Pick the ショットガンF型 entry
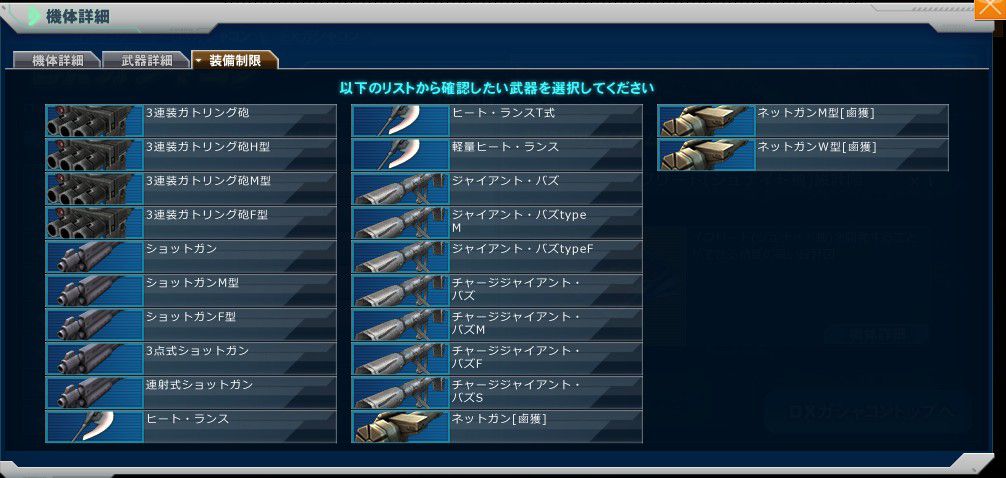This screenshot has height=478, width=1006. point(191,325)
